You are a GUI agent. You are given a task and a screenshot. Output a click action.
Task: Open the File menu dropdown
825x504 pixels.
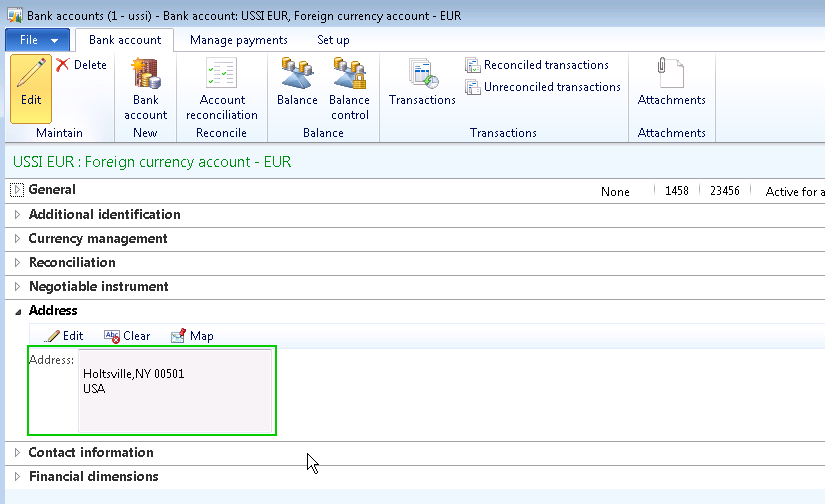coord(38,40)
